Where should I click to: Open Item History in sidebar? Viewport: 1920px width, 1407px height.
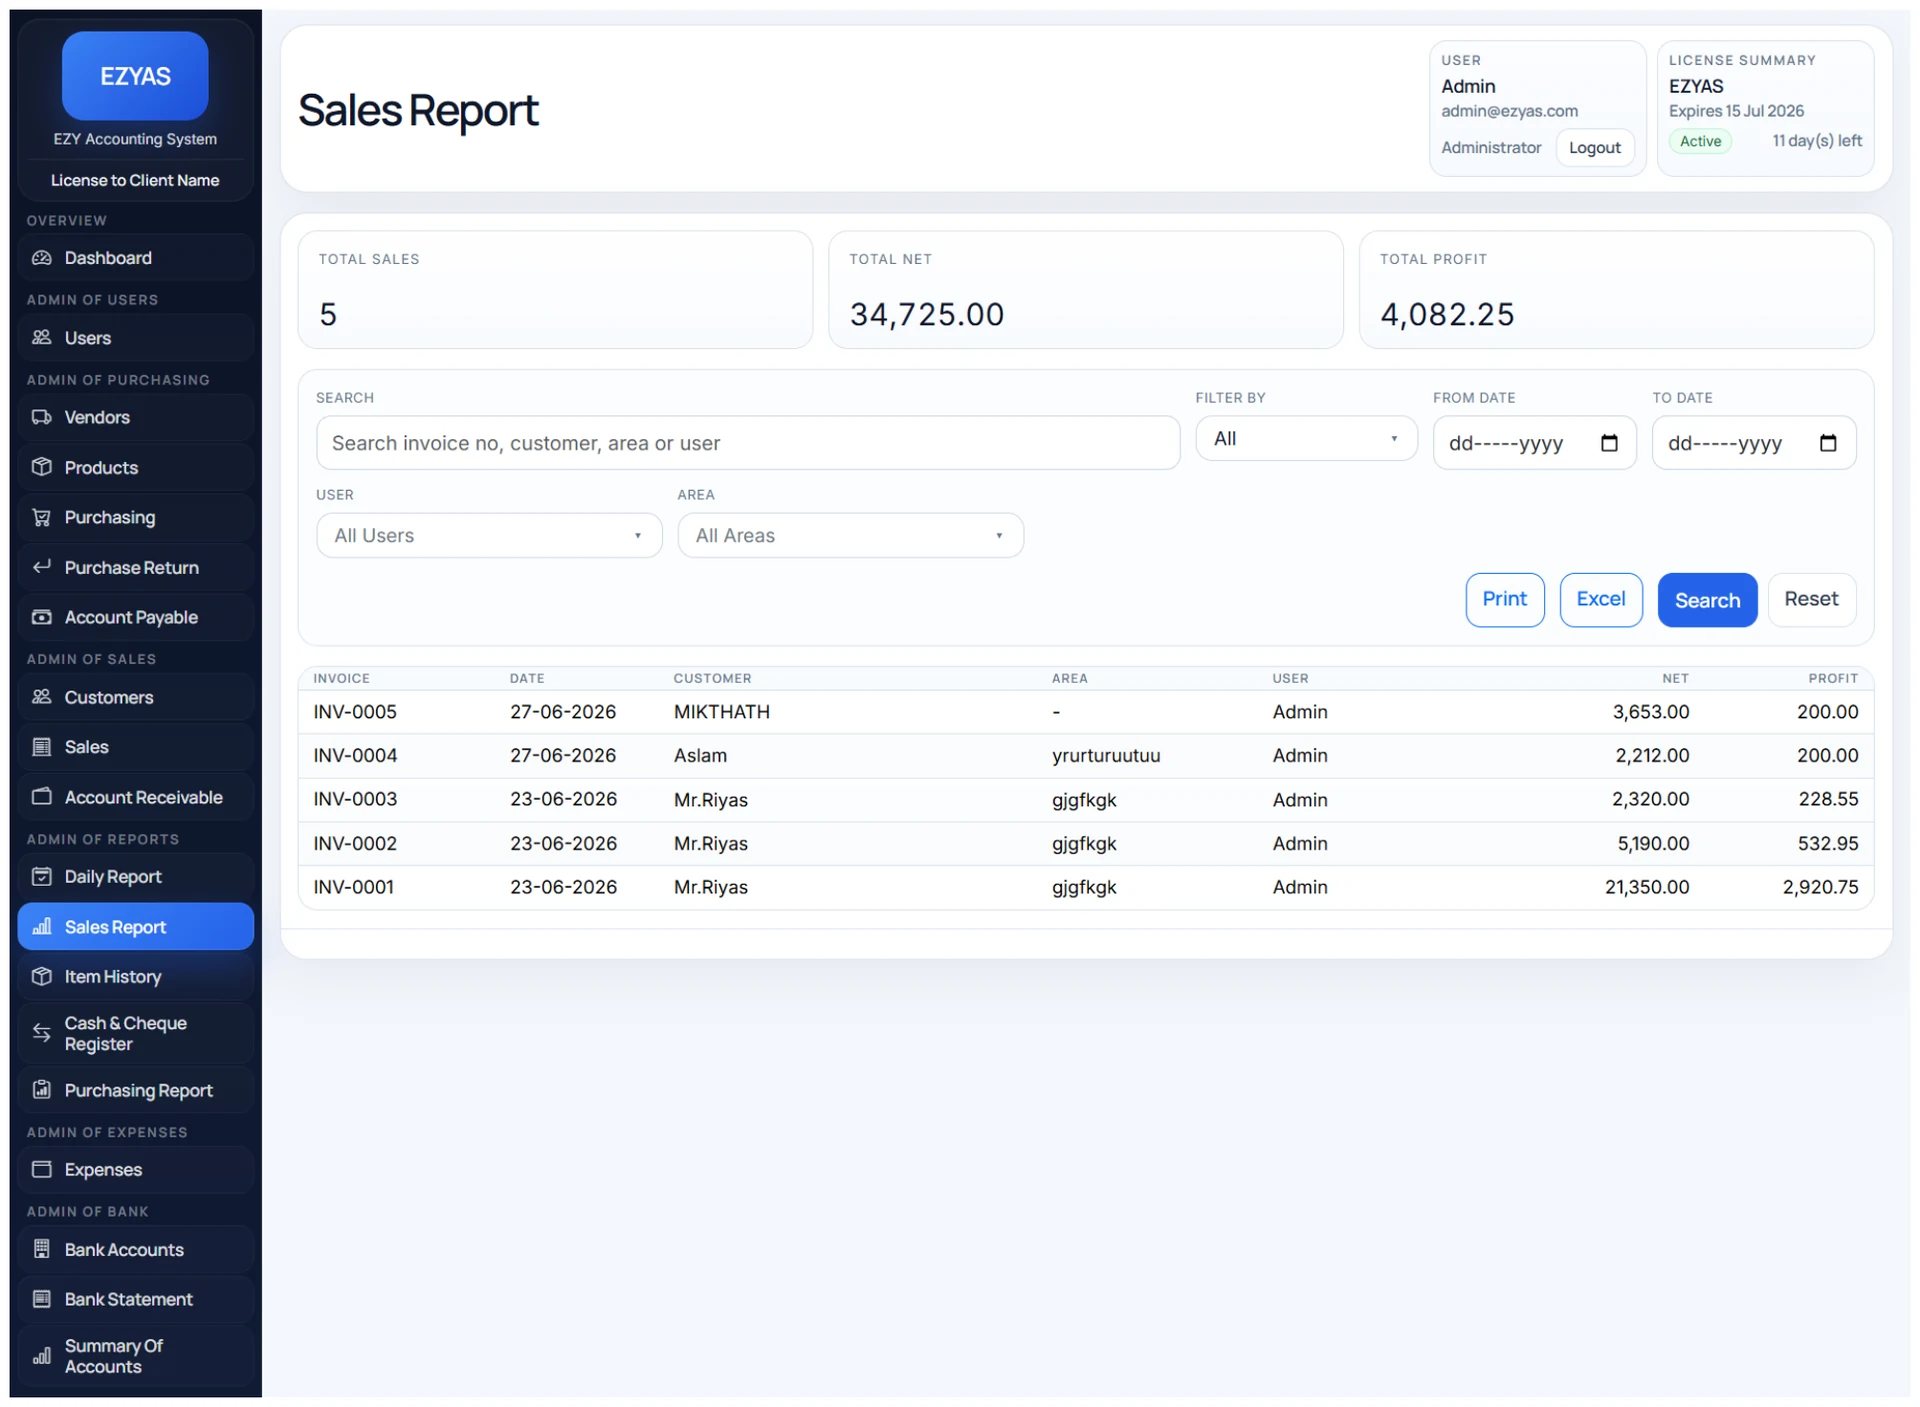pyautogui.click(x=135, y=977)
